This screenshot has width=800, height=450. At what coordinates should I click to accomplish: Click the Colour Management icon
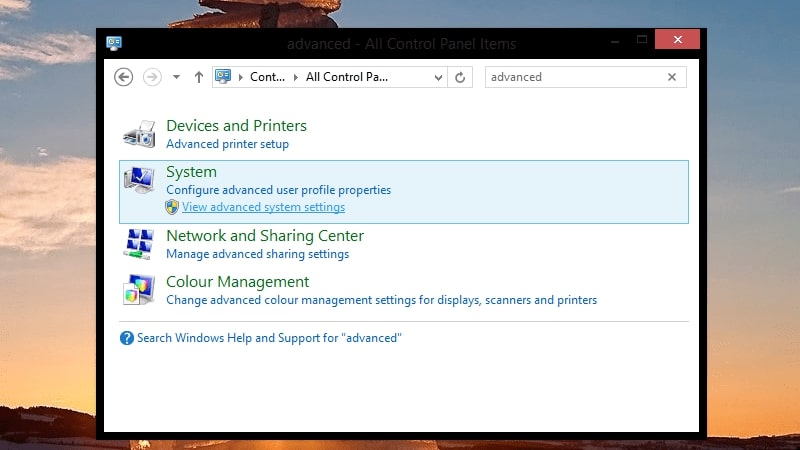point(139,290)
